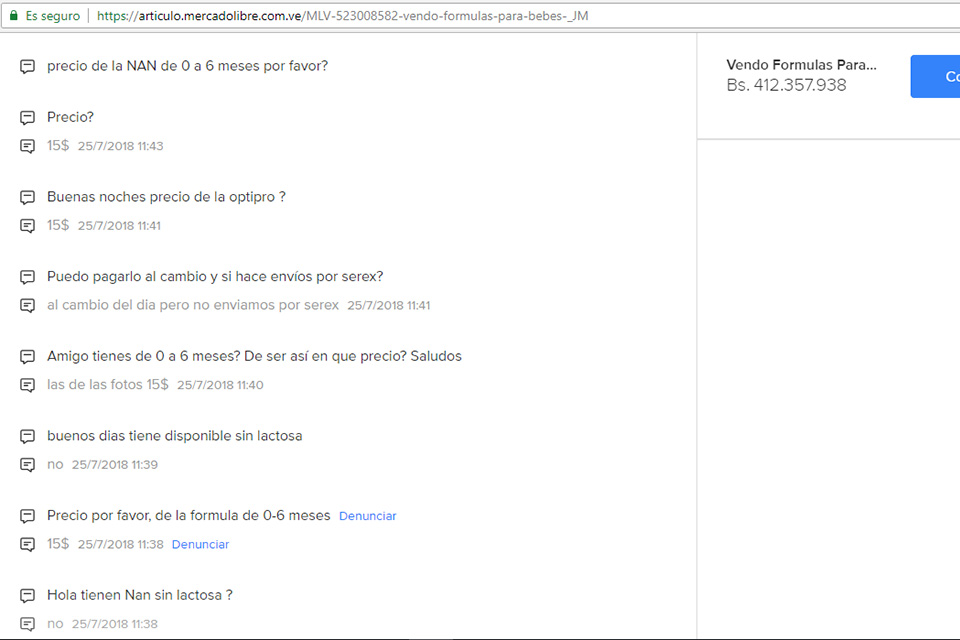The height and width of the screenshot is (640, 960).
Task: Click the 'Precio por favor, de la formula' question
Action: (188, 516)
